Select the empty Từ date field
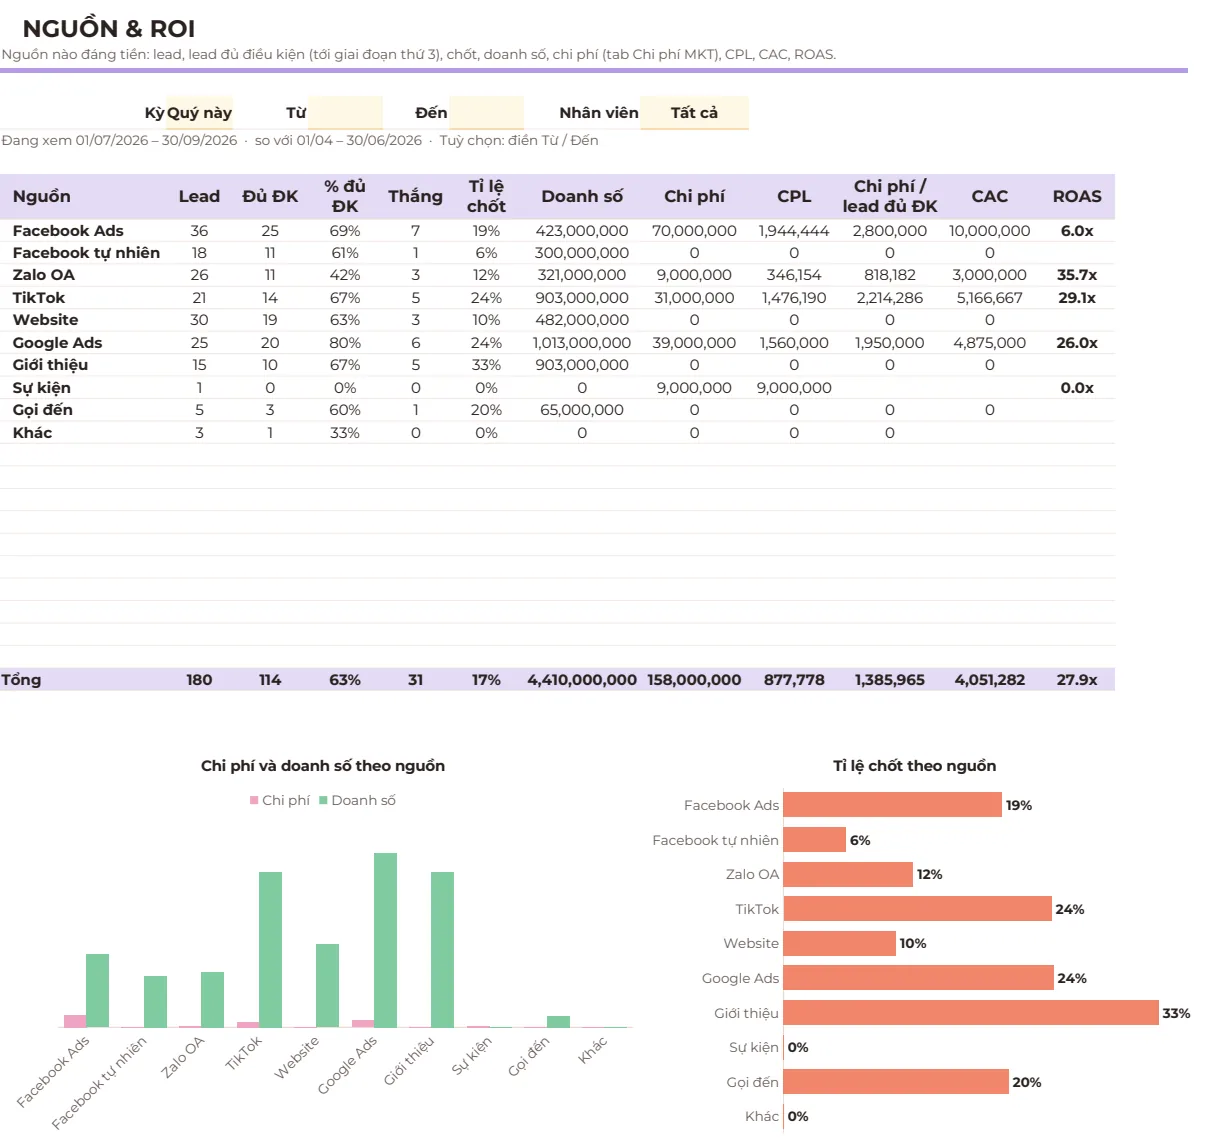The width and height of the screenshot is (1207, 1142). (345, 113)
